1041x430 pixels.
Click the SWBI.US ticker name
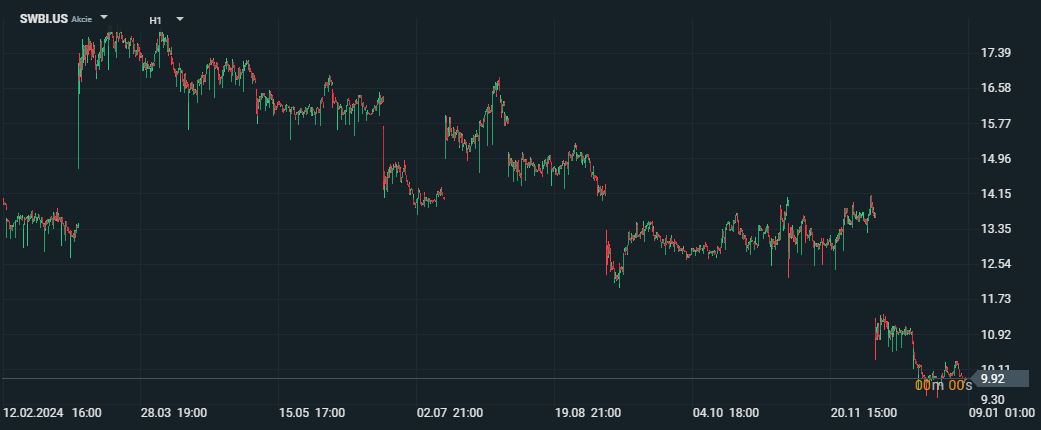43,18
